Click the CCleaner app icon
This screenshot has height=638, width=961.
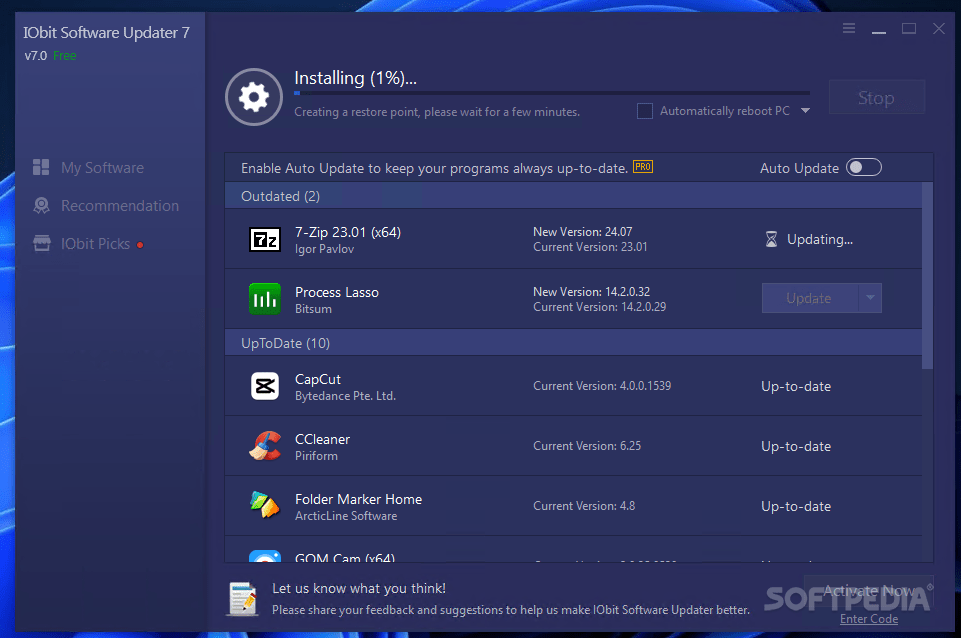pos(265,446)
